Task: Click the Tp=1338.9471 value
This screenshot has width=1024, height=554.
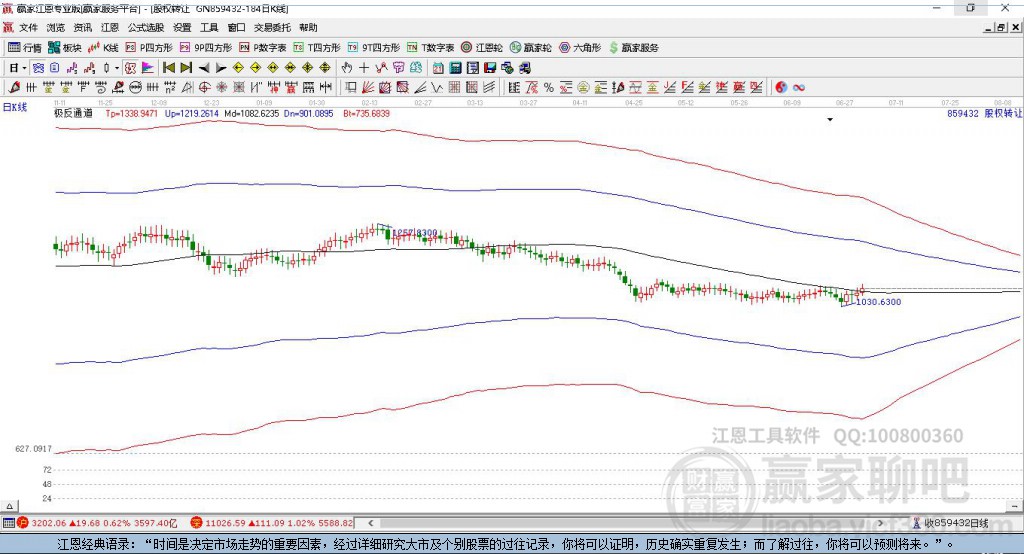Action: coord(132,114)
